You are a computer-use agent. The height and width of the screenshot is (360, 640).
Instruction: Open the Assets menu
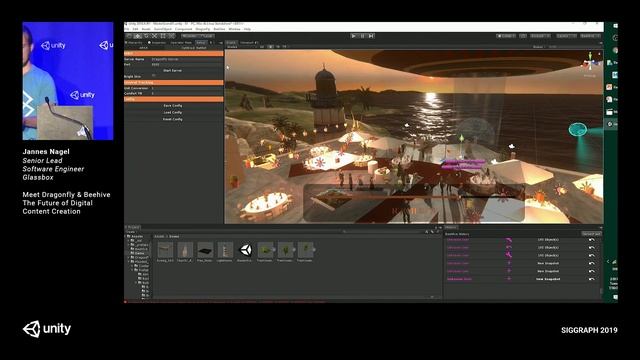[x=146, y=29]
